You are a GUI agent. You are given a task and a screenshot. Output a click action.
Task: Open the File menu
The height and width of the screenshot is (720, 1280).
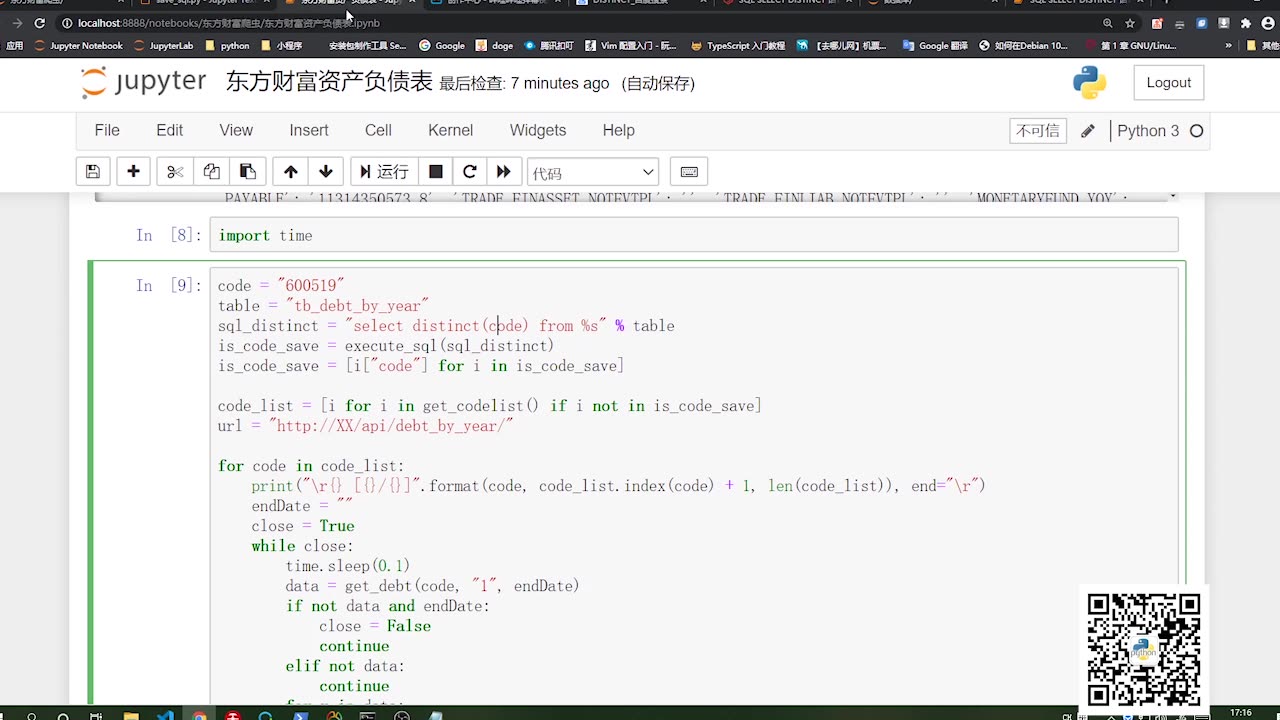(x=107, y=130)
